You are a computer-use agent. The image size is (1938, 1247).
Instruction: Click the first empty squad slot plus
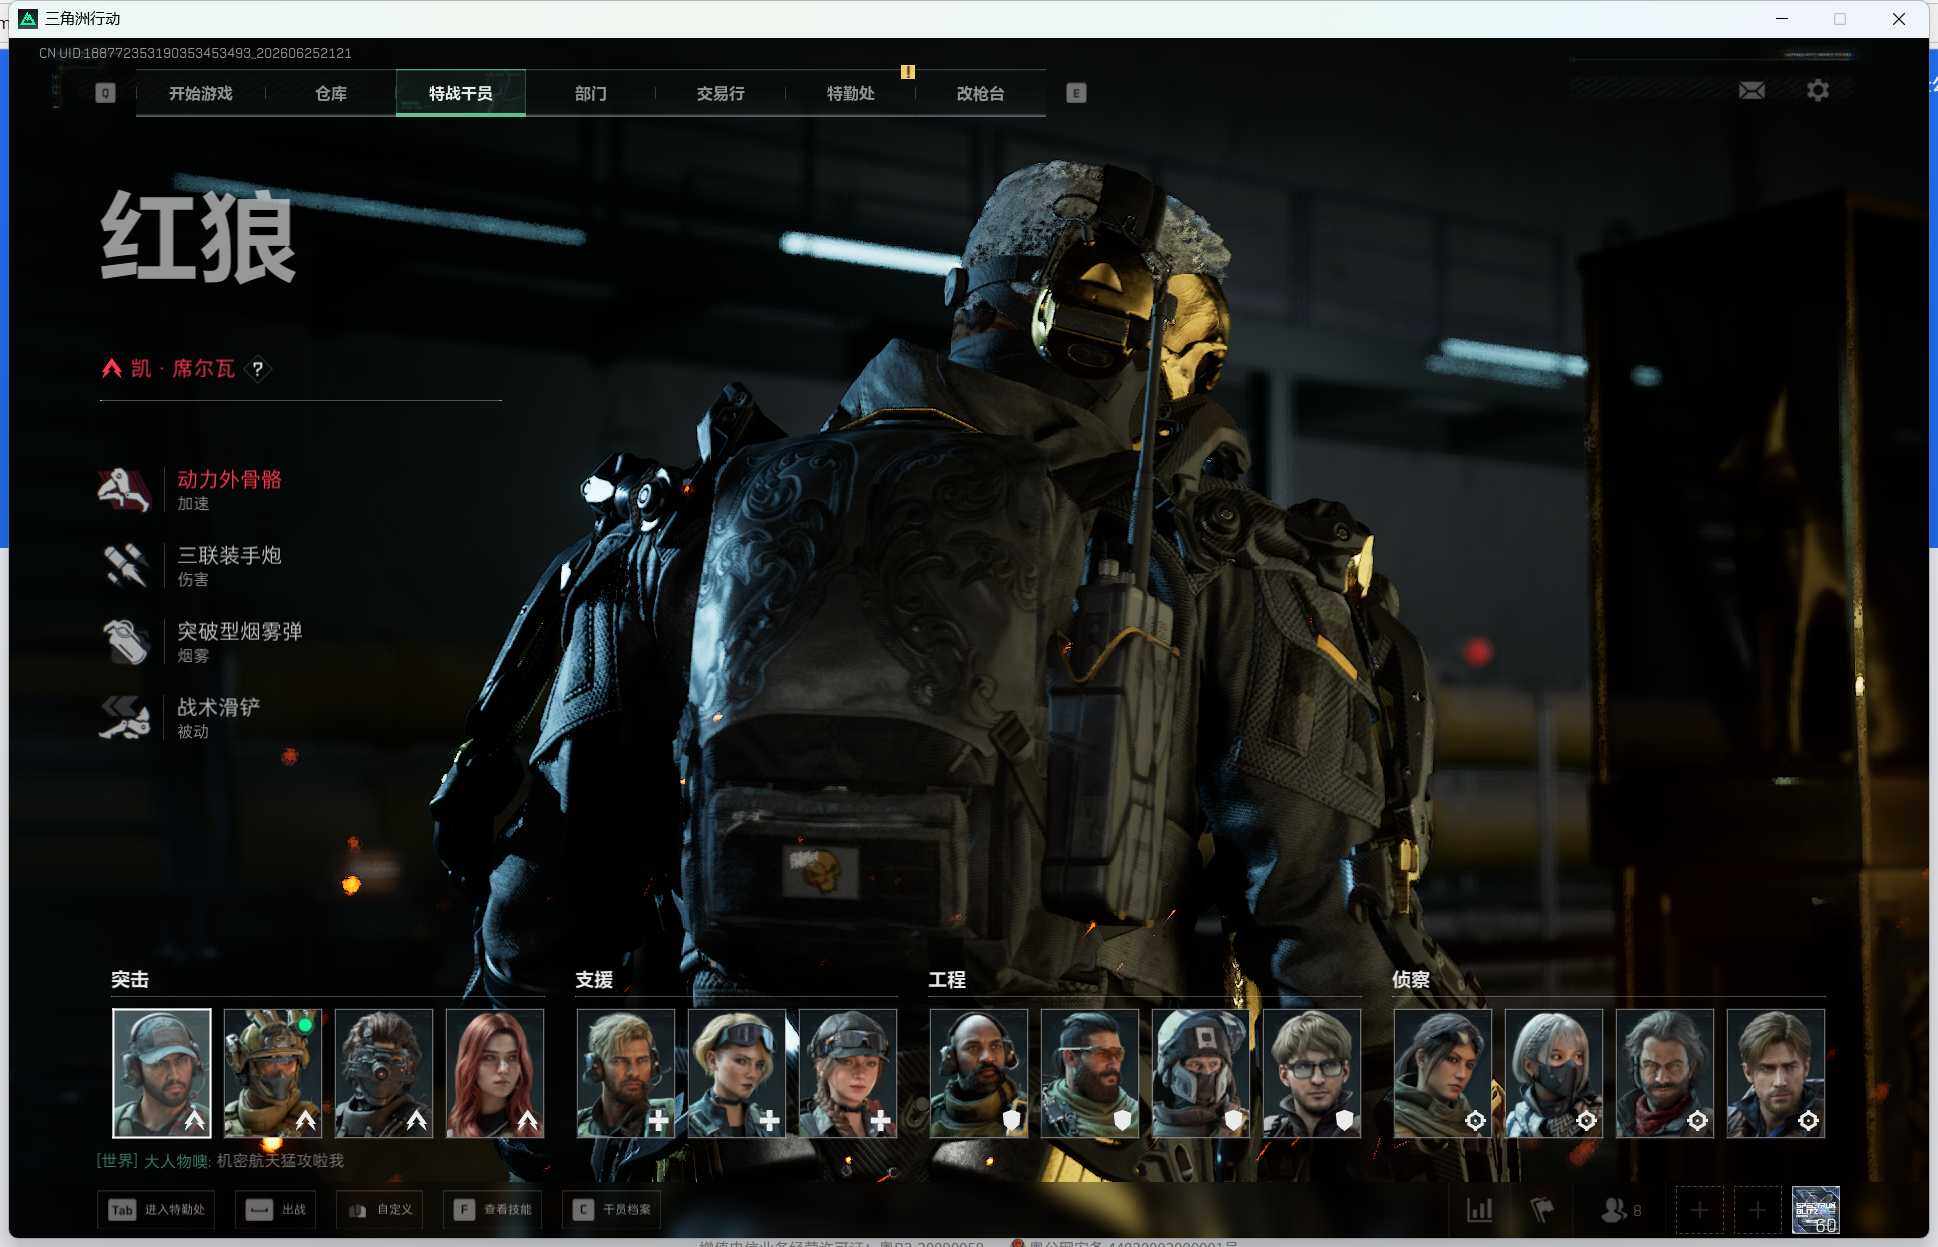pos(1699,1210)
